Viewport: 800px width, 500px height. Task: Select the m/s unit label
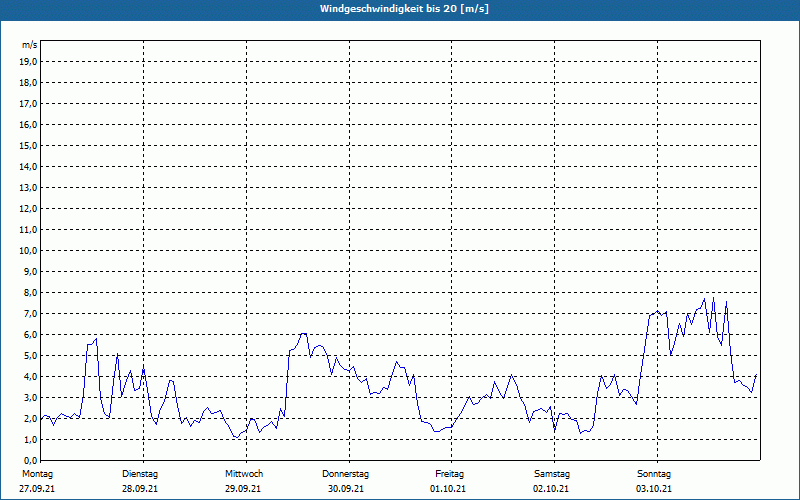[30, 45]
